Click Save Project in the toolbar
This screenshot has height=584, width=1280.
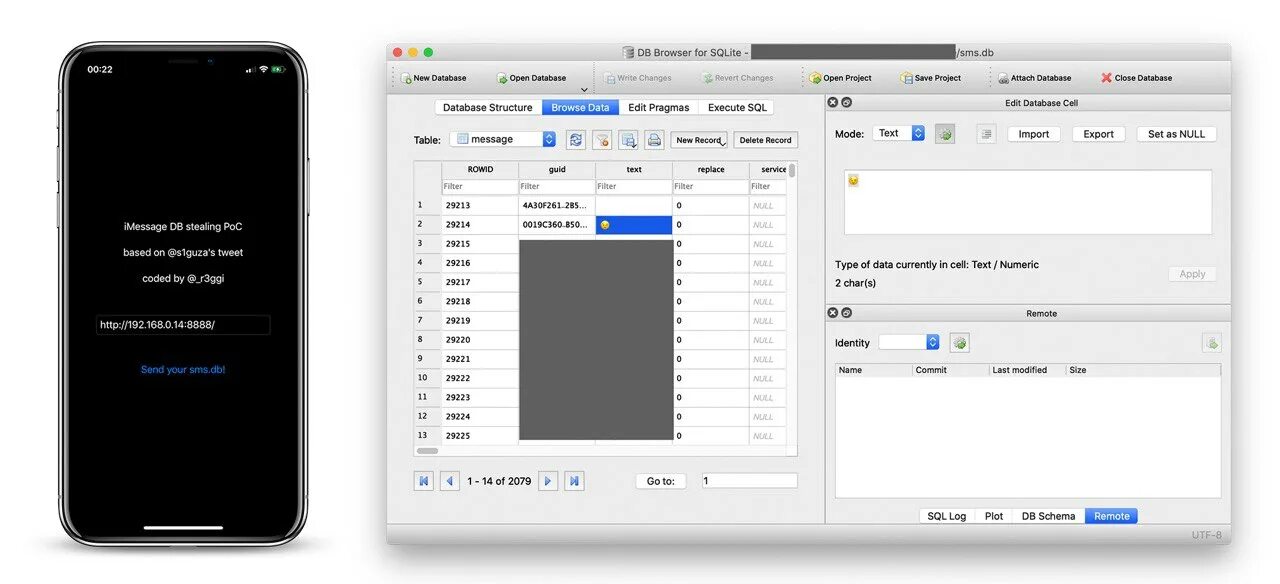point(930,78)
